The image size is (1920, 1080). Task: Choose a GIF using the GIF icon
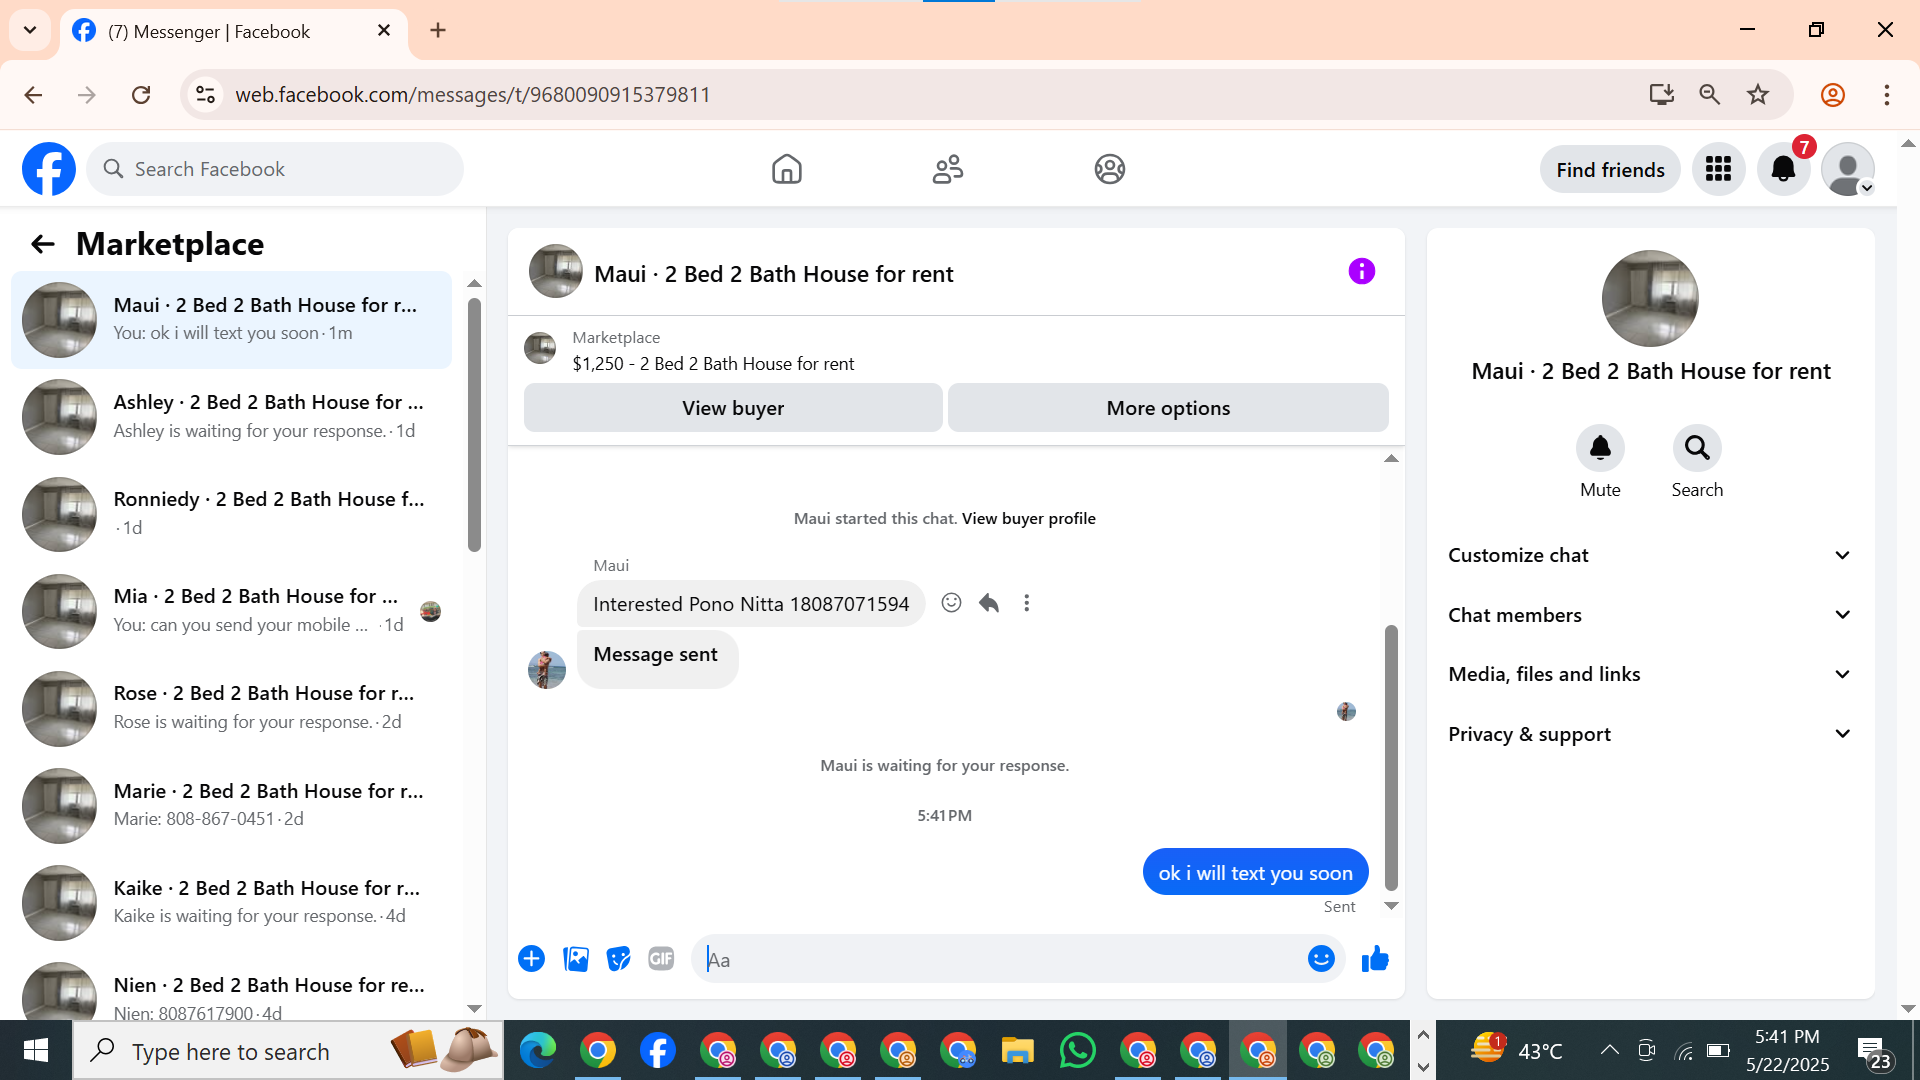661,959
